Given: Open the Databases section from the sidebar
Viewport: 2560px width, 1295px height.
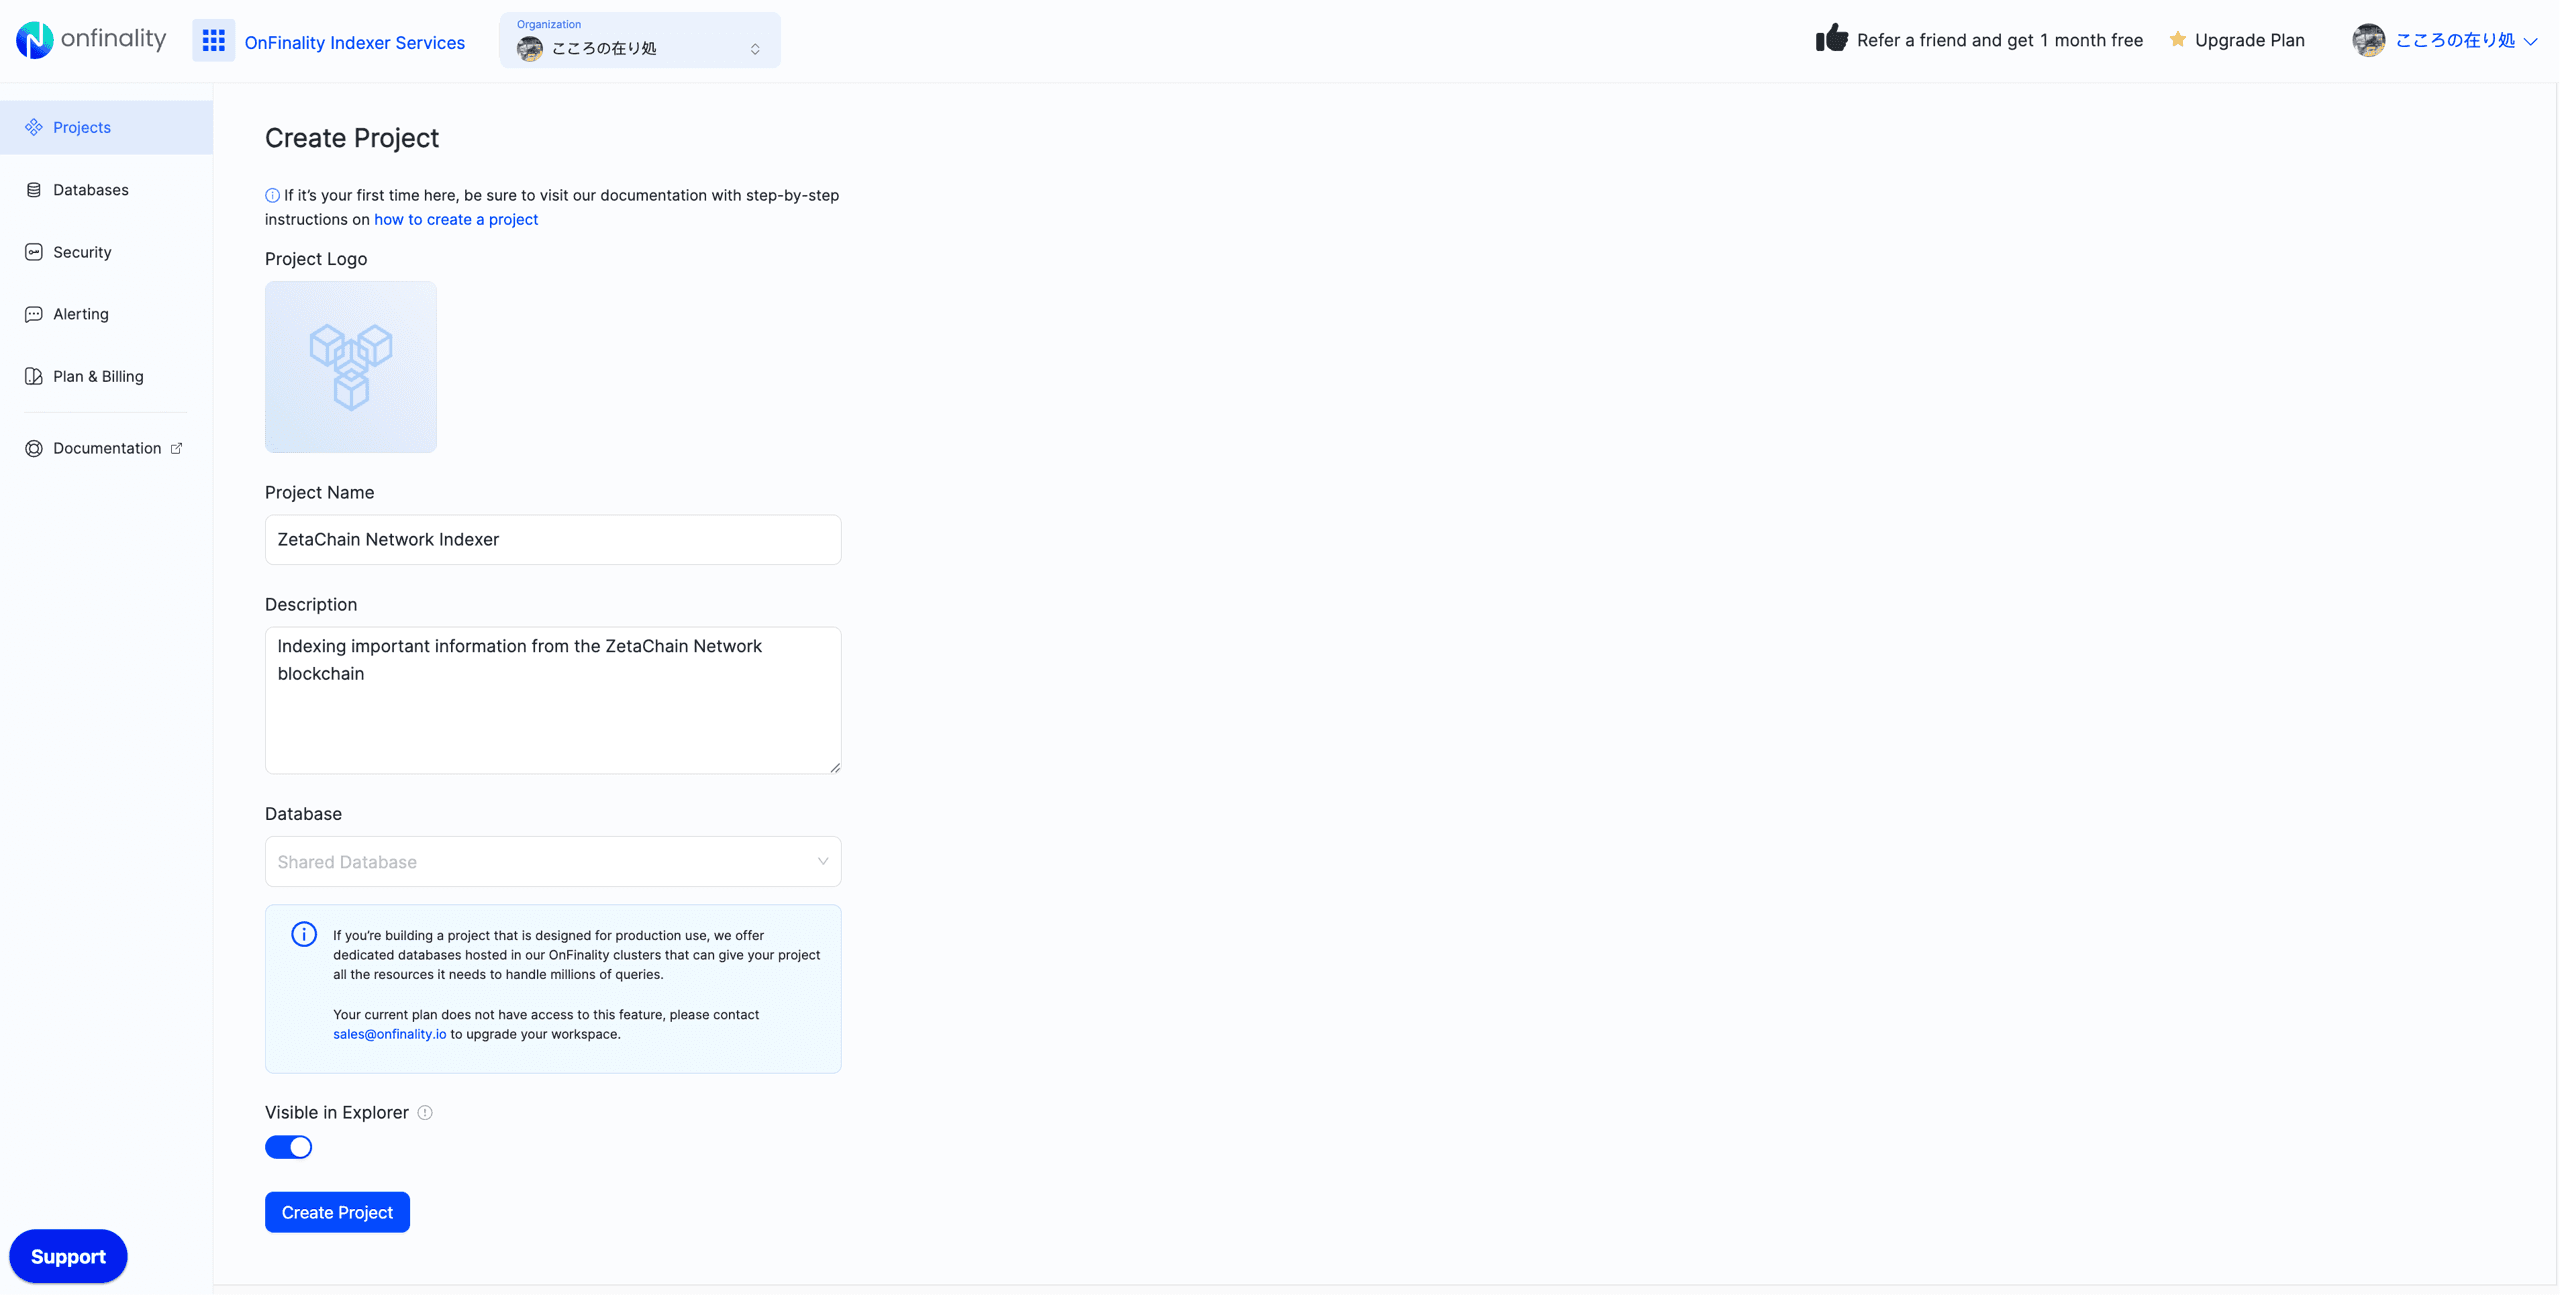Looking at the screenshot, I should click(34, 189).
